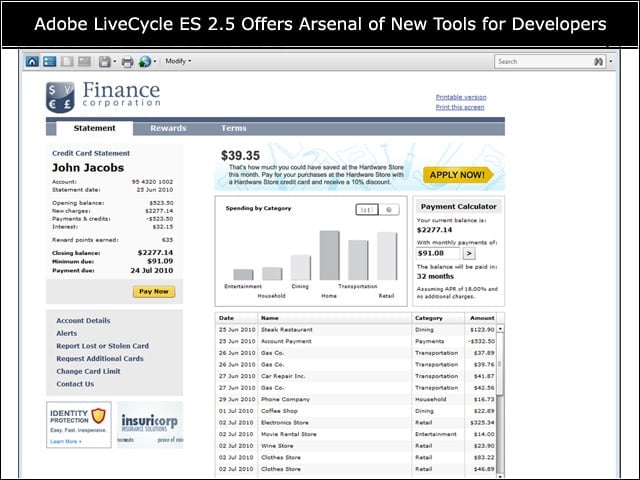Select the Movie Rental Store transaction row
Viewport: 640px width, 480px height.
point(356,434)
